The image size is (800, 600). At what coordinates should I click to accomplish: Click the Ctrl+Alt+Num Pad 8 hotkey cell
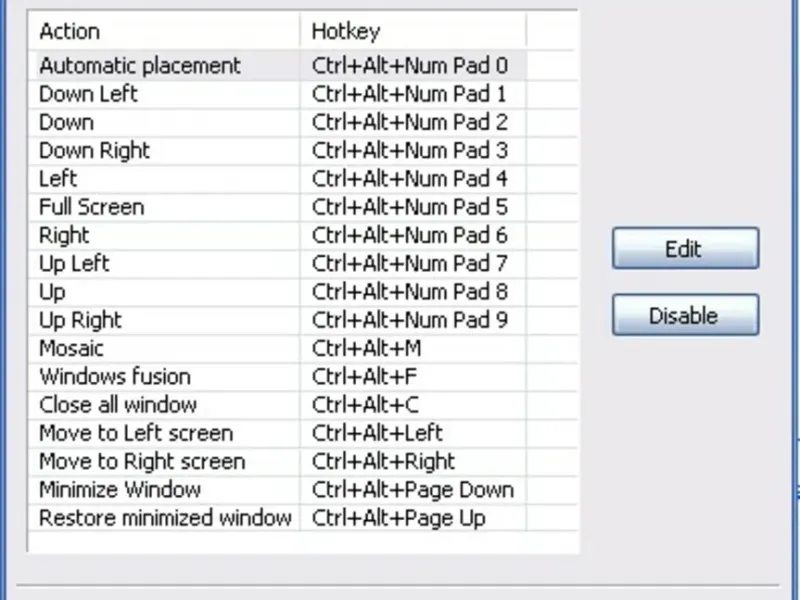(410, 292)
